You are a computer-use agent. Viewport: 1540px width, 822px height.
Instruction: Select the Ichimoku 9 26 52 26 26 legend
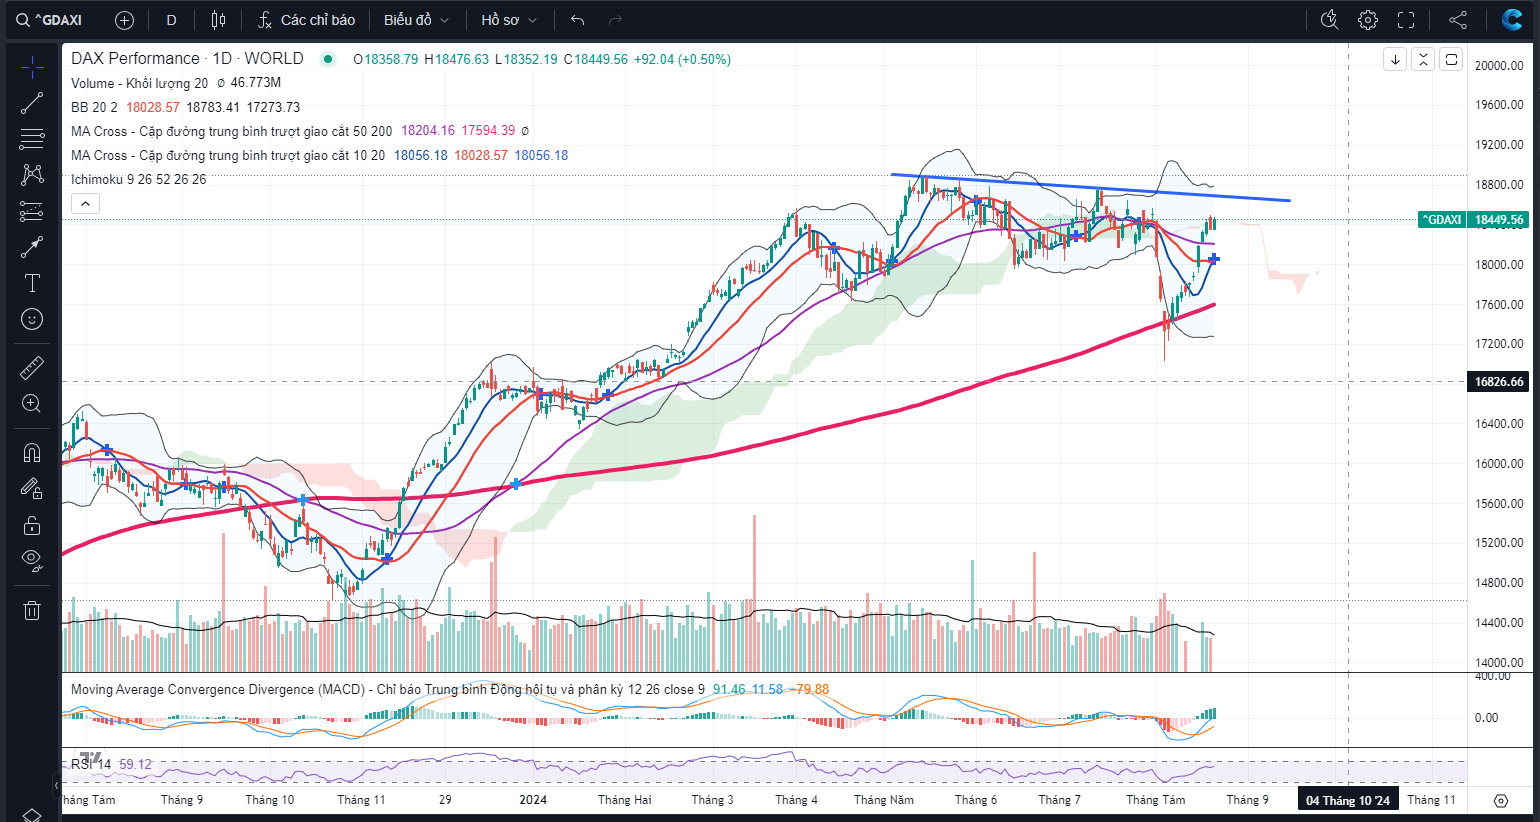coord(138,179)
